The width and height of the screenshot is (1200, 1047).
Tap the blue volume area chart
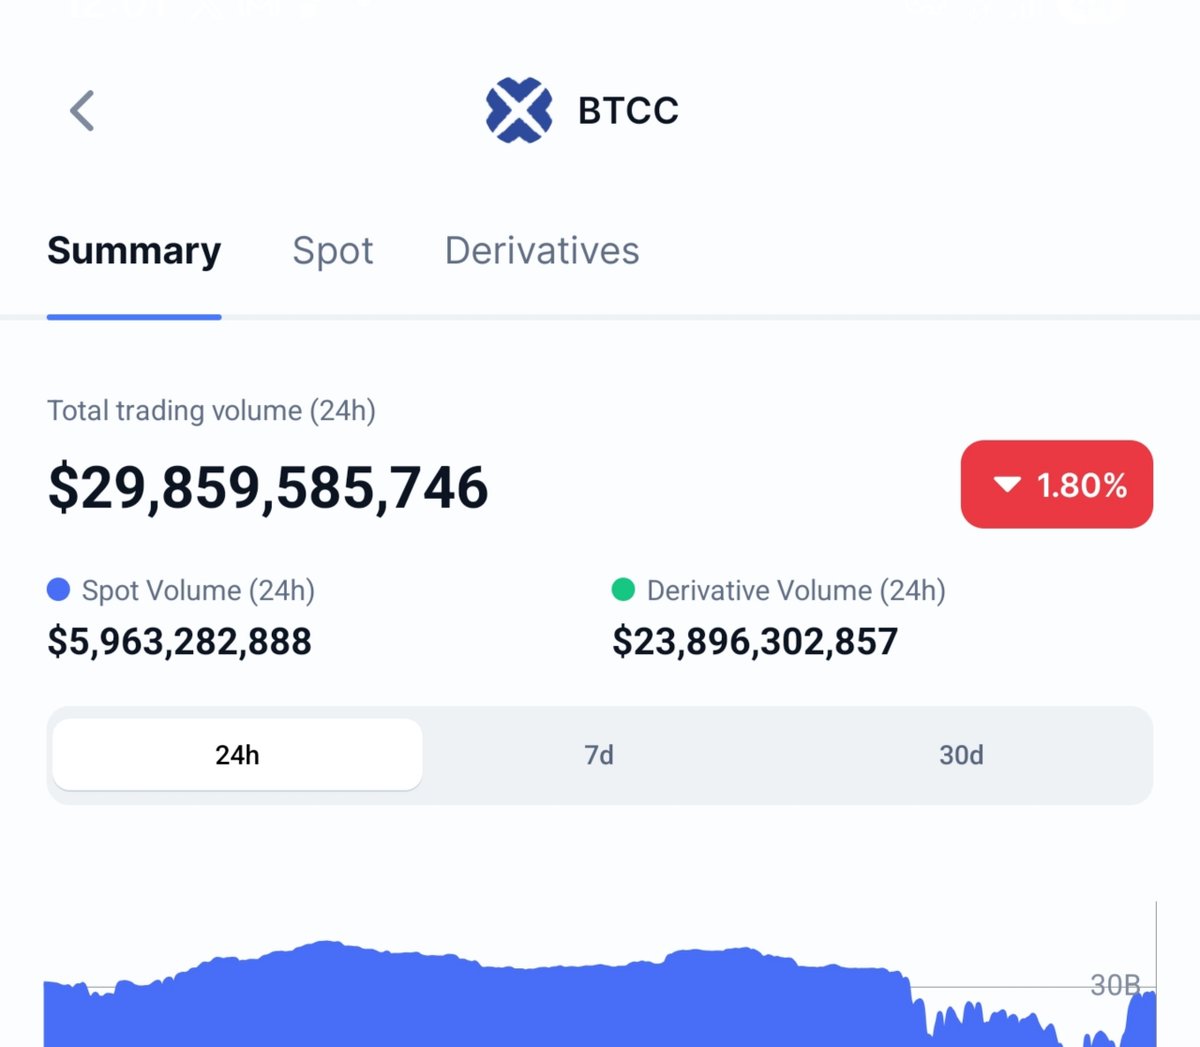[x=600, y=996]
